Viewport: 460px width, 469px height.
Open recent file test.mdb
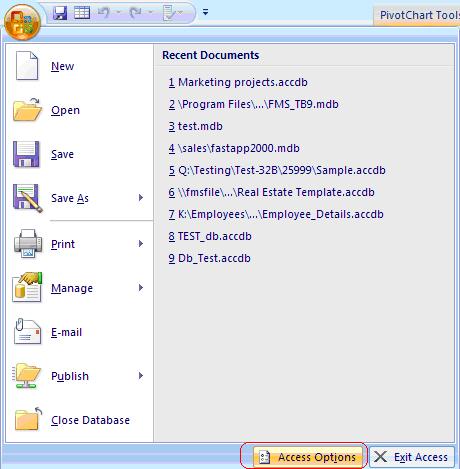[195, 126]
